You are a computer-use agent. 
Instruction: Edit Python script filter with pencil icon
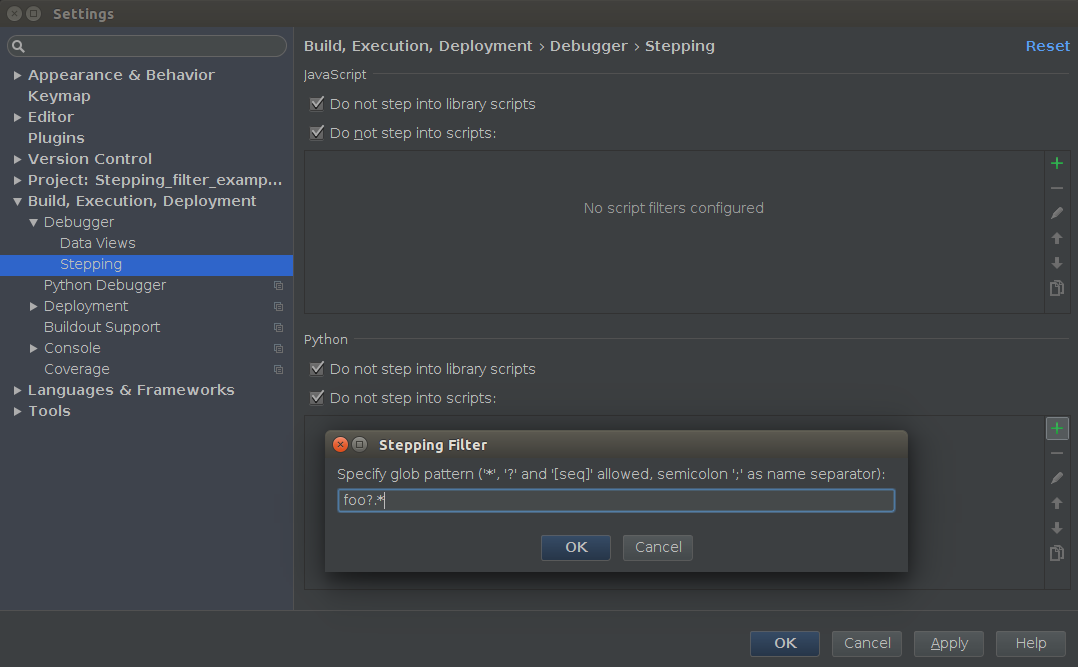(x=1057, y=478)
